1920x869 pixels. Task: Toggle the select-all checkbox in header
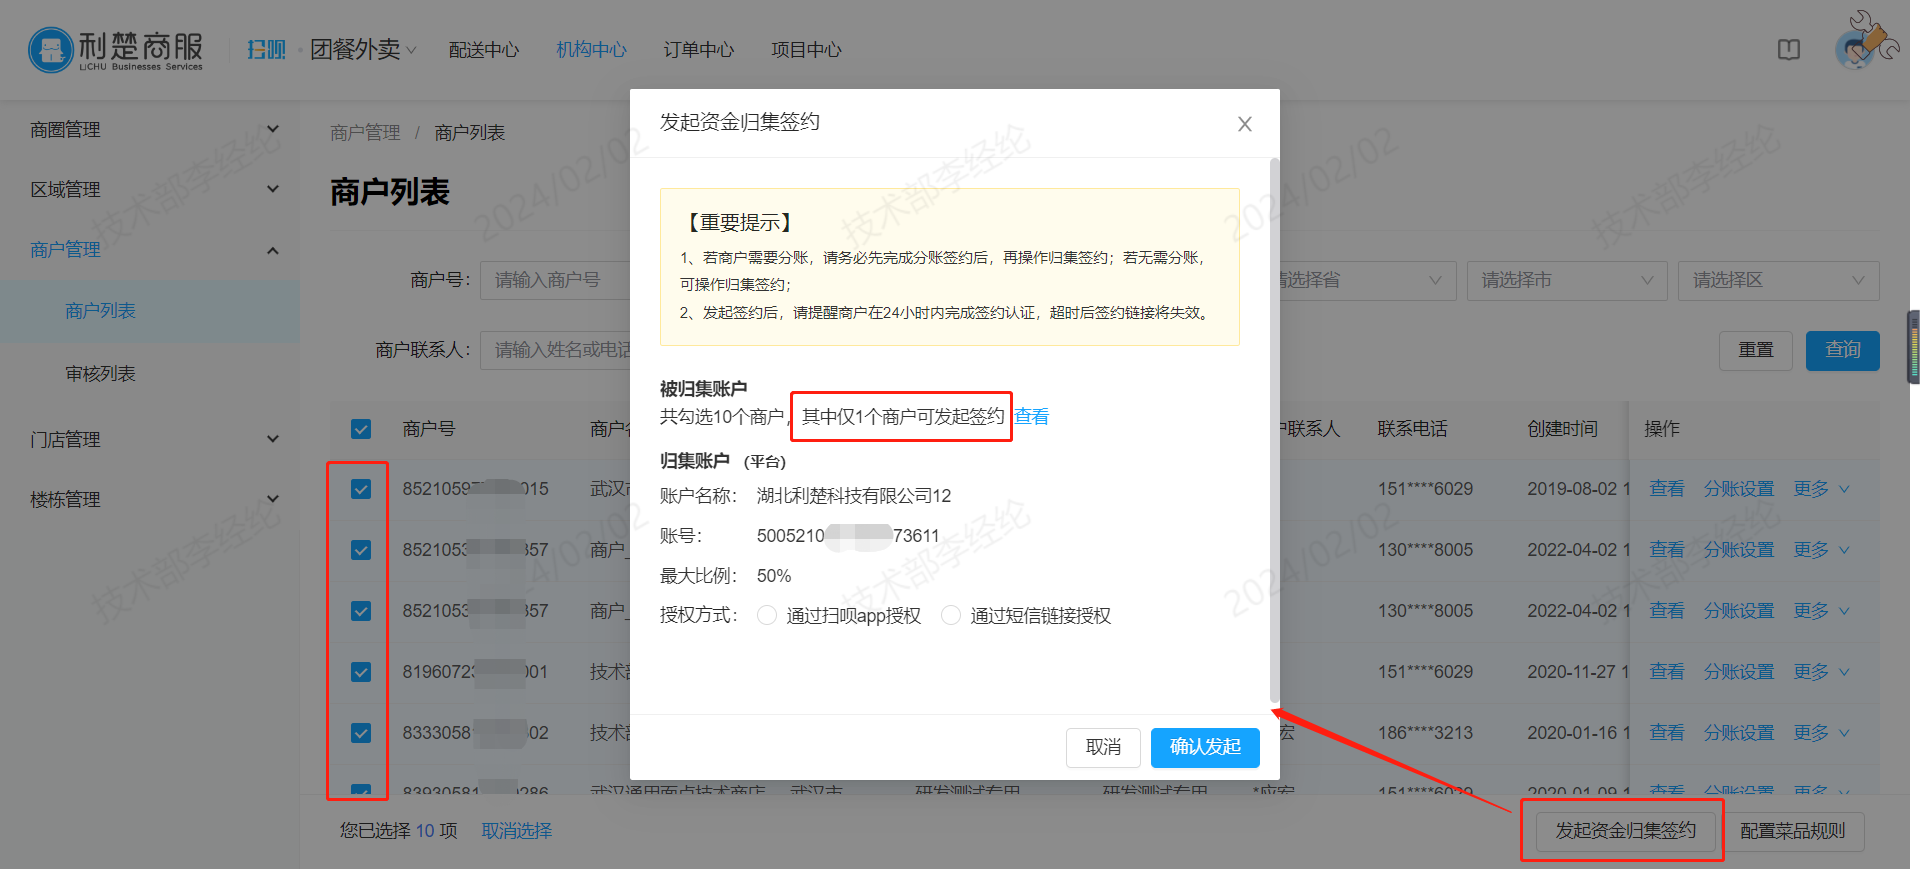tap(361, 429)
